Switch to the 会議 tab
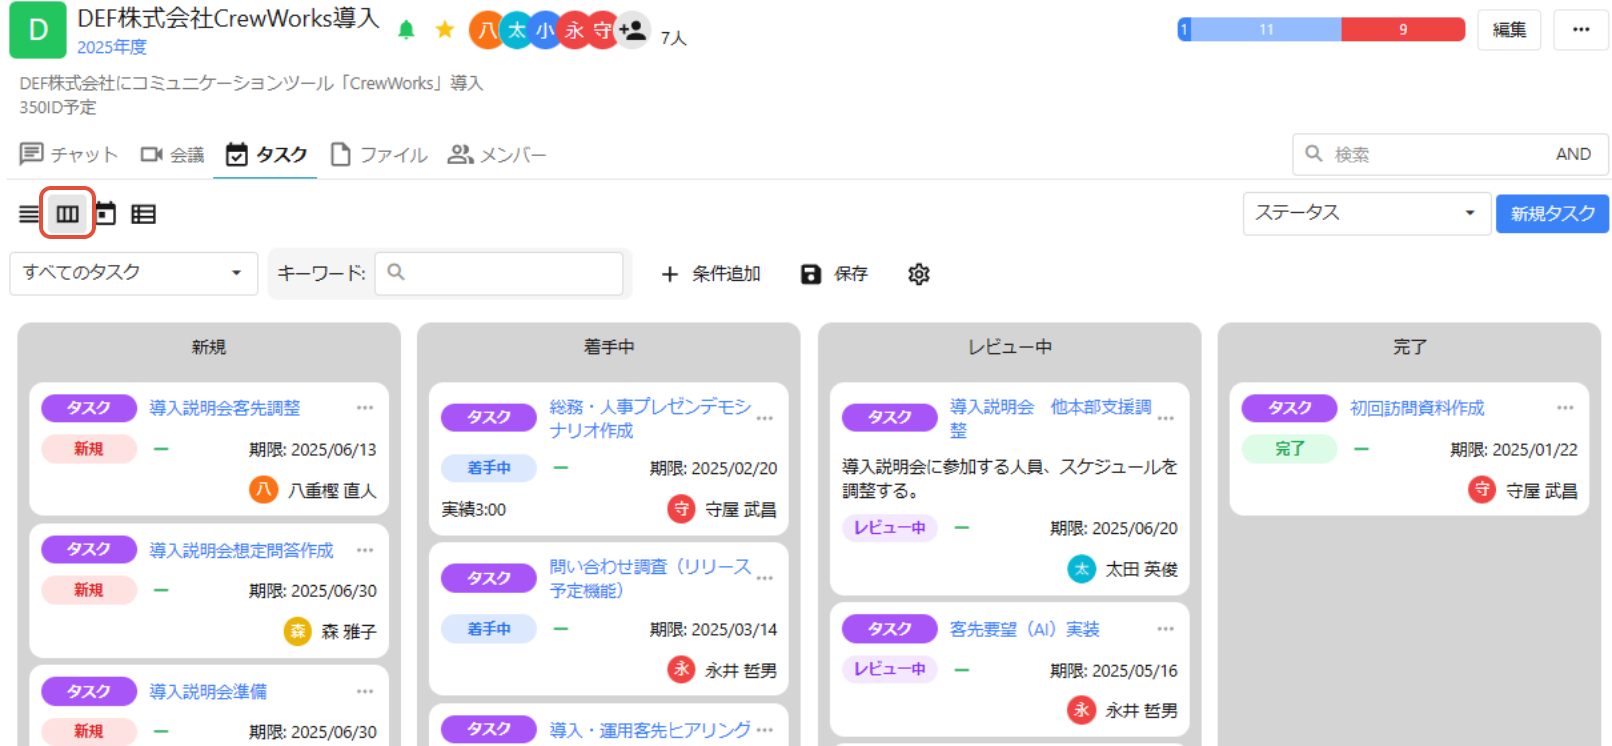1612x746 pixels. [x=172, y=155]
